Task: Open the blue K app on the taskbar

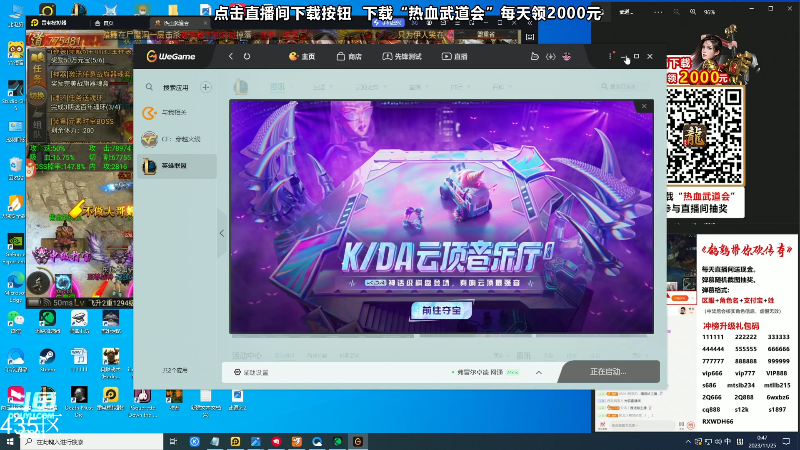Action: (x=194, y=441)
